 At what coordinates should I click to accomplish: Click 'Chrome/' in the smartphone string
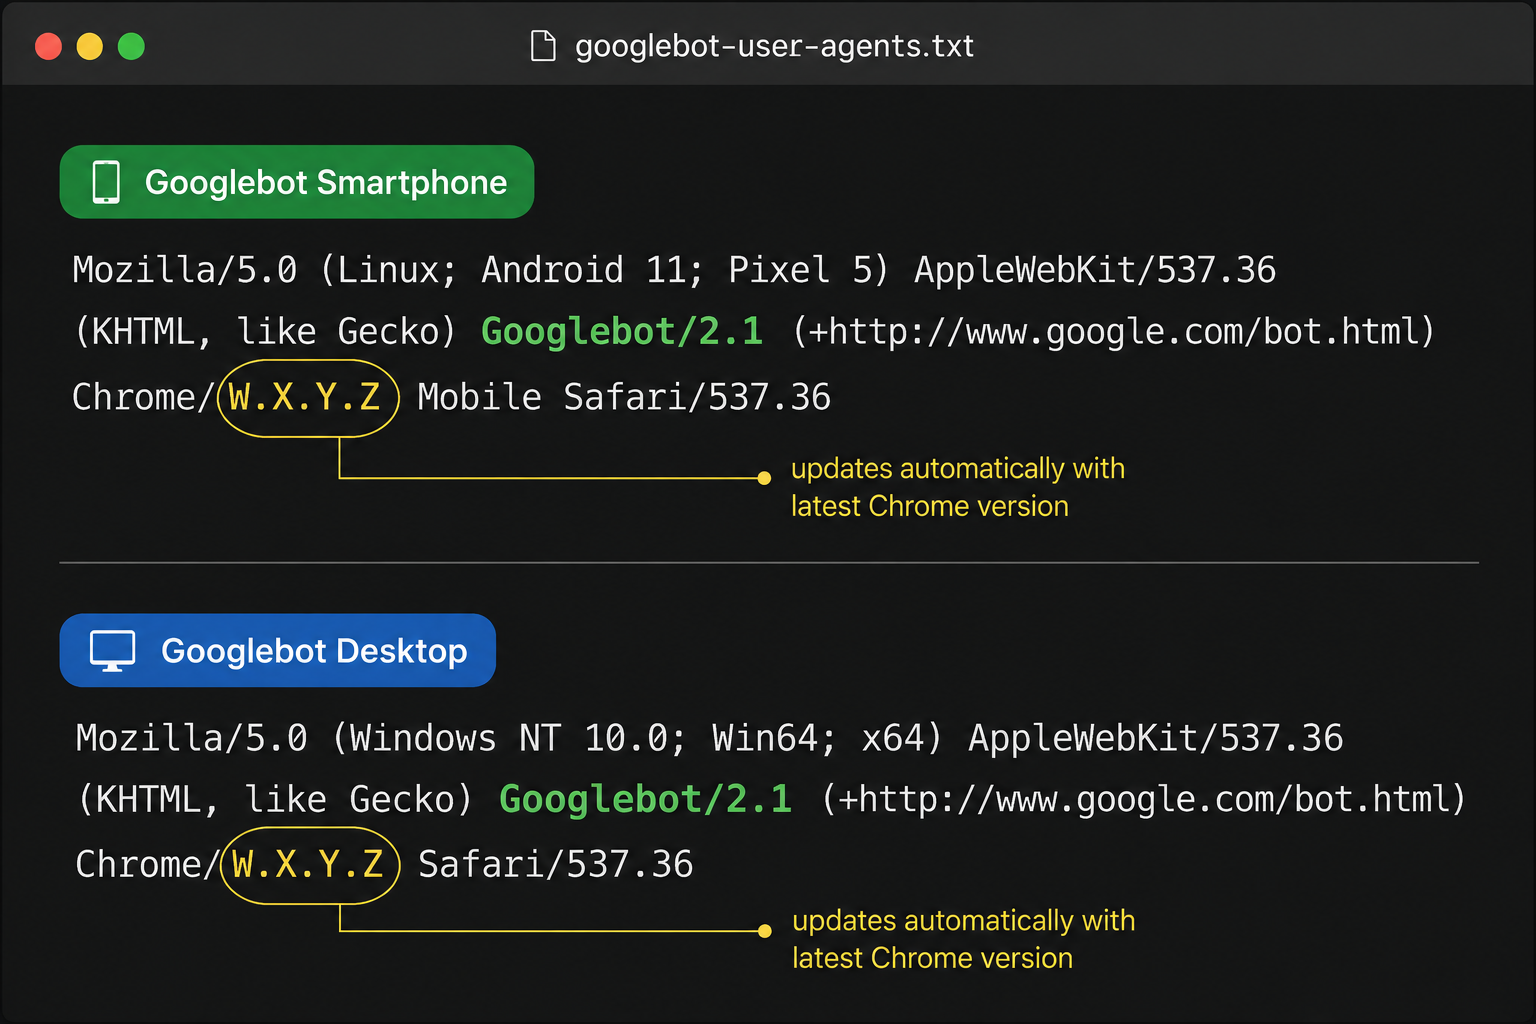click(143, 397)
